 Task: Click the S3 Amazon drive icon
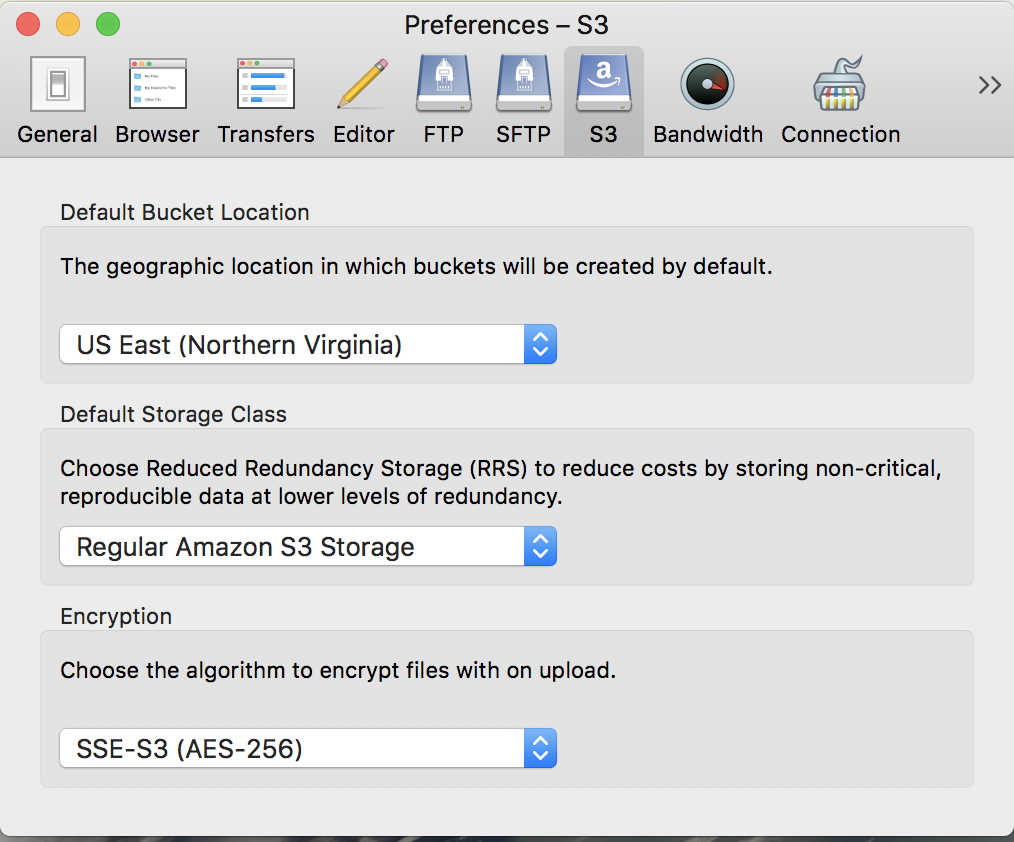(603, 84)
